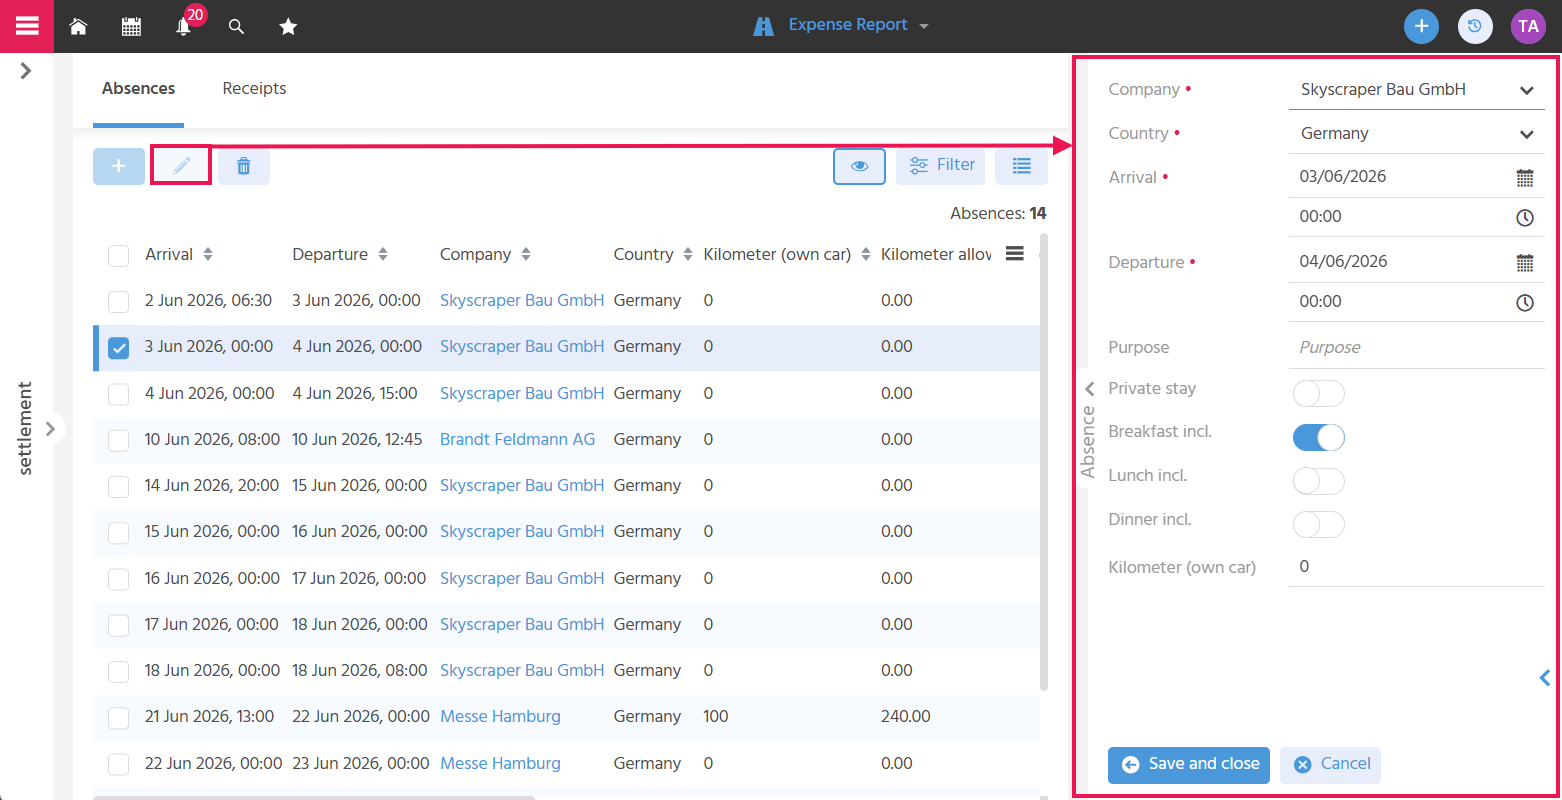Enable the Private stay switch
1562x800 pixels.
point(1319,393)
